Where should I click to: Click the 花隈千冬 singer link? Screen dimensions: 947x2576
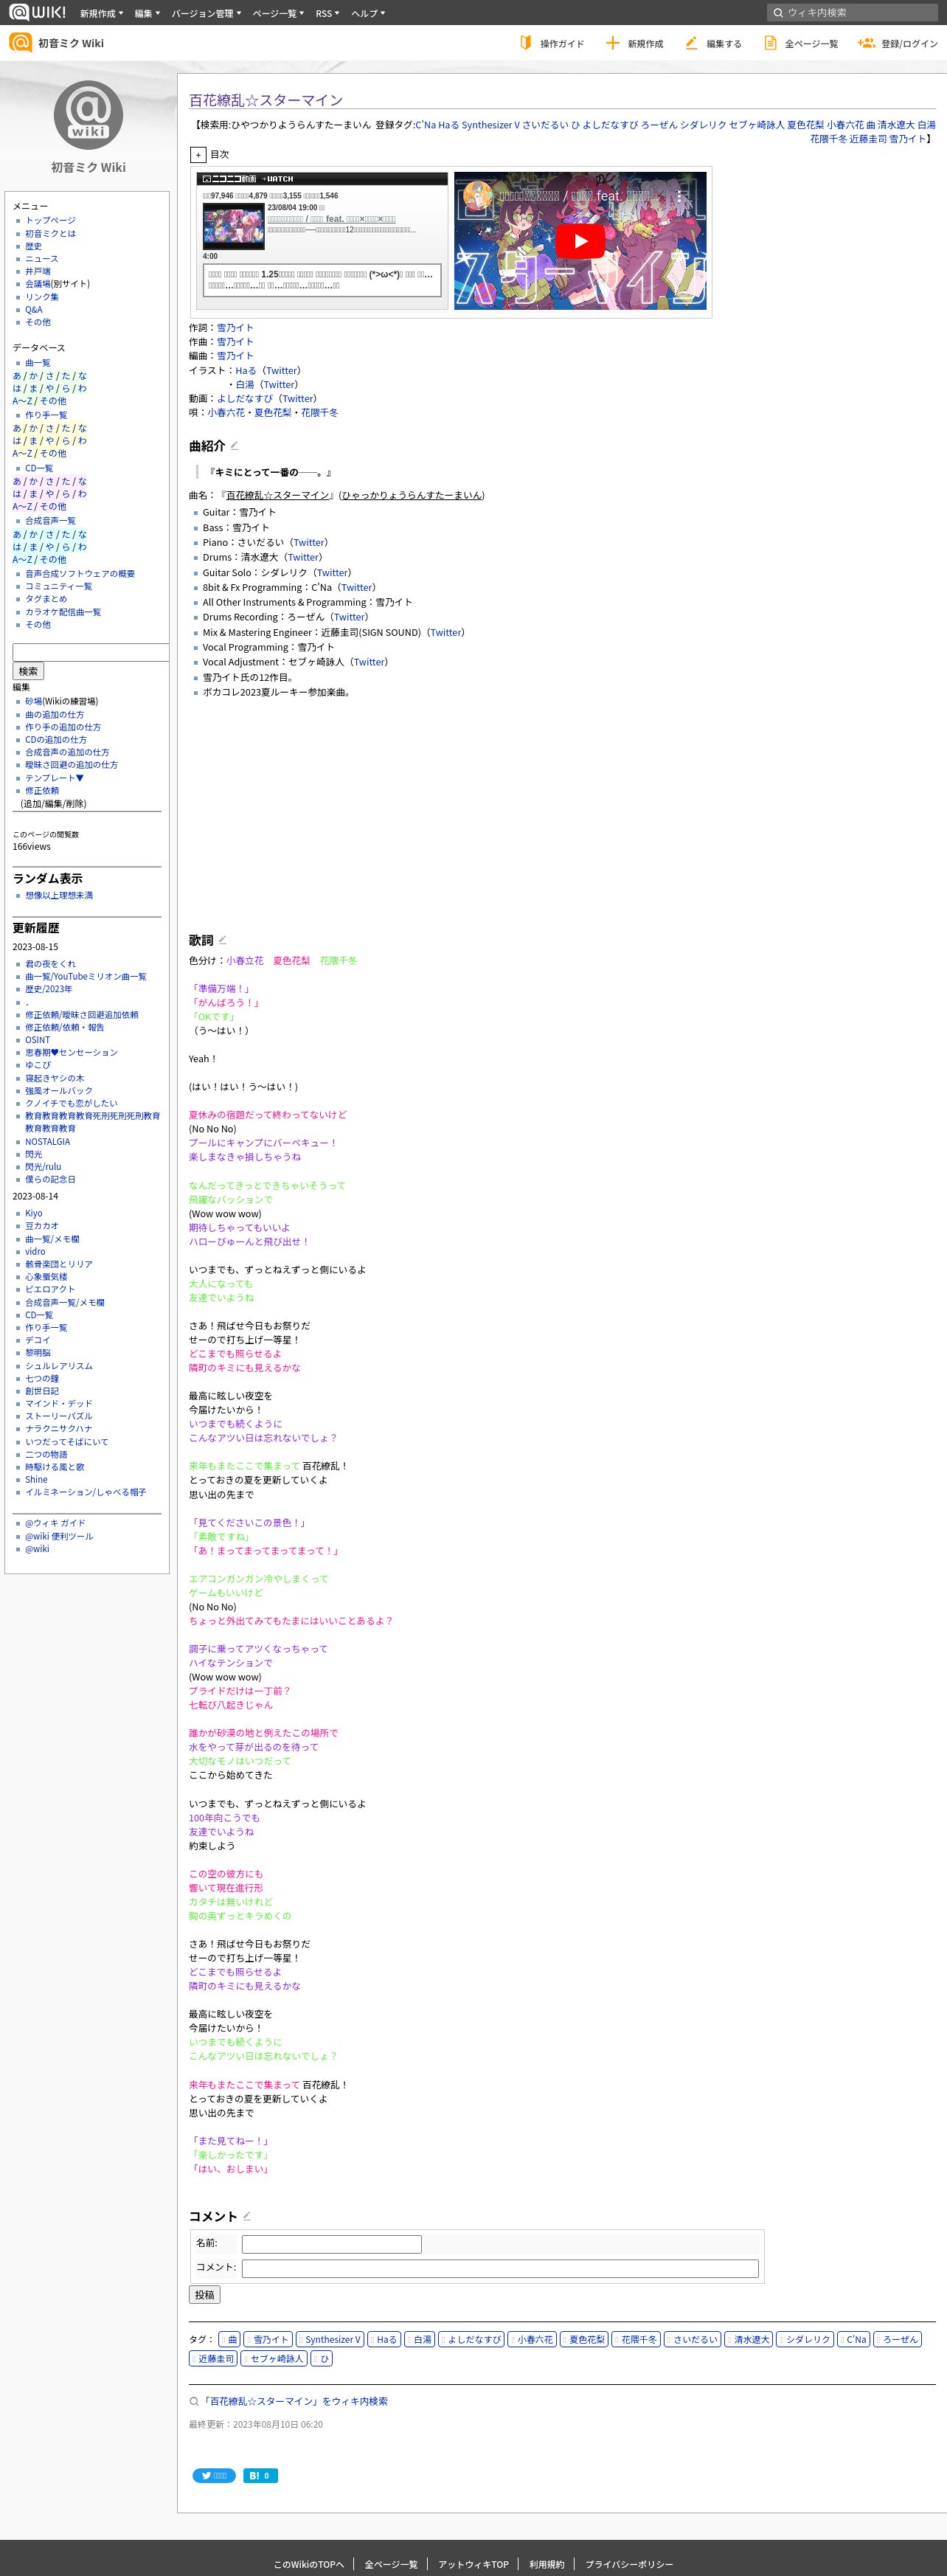[x=319, y=412]
